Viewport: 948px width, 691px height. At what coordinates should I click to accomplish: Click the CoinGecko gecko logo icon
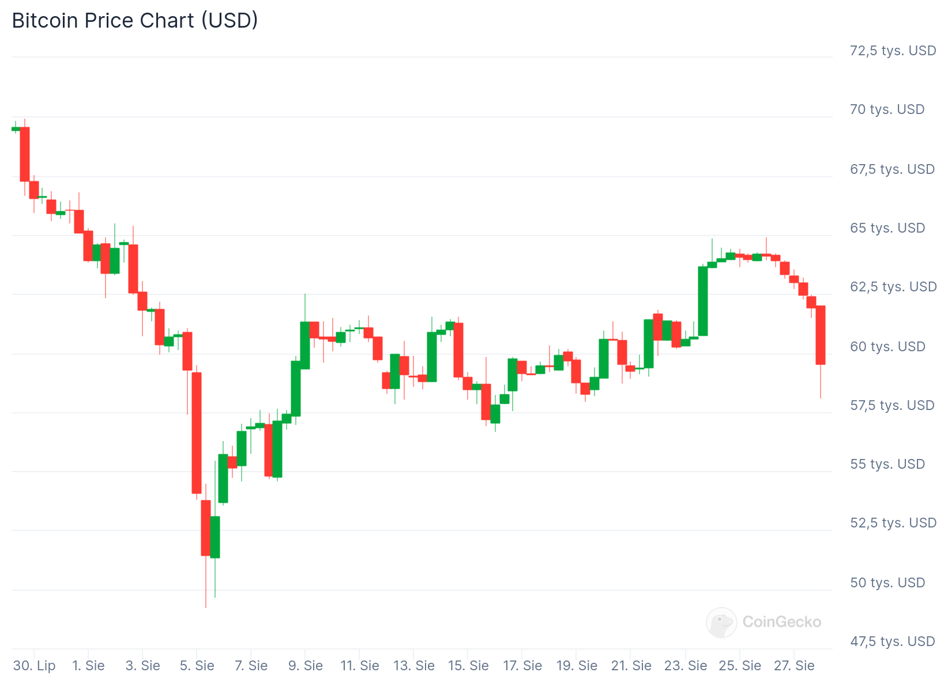pyautogui.click(x=721, y=622)
